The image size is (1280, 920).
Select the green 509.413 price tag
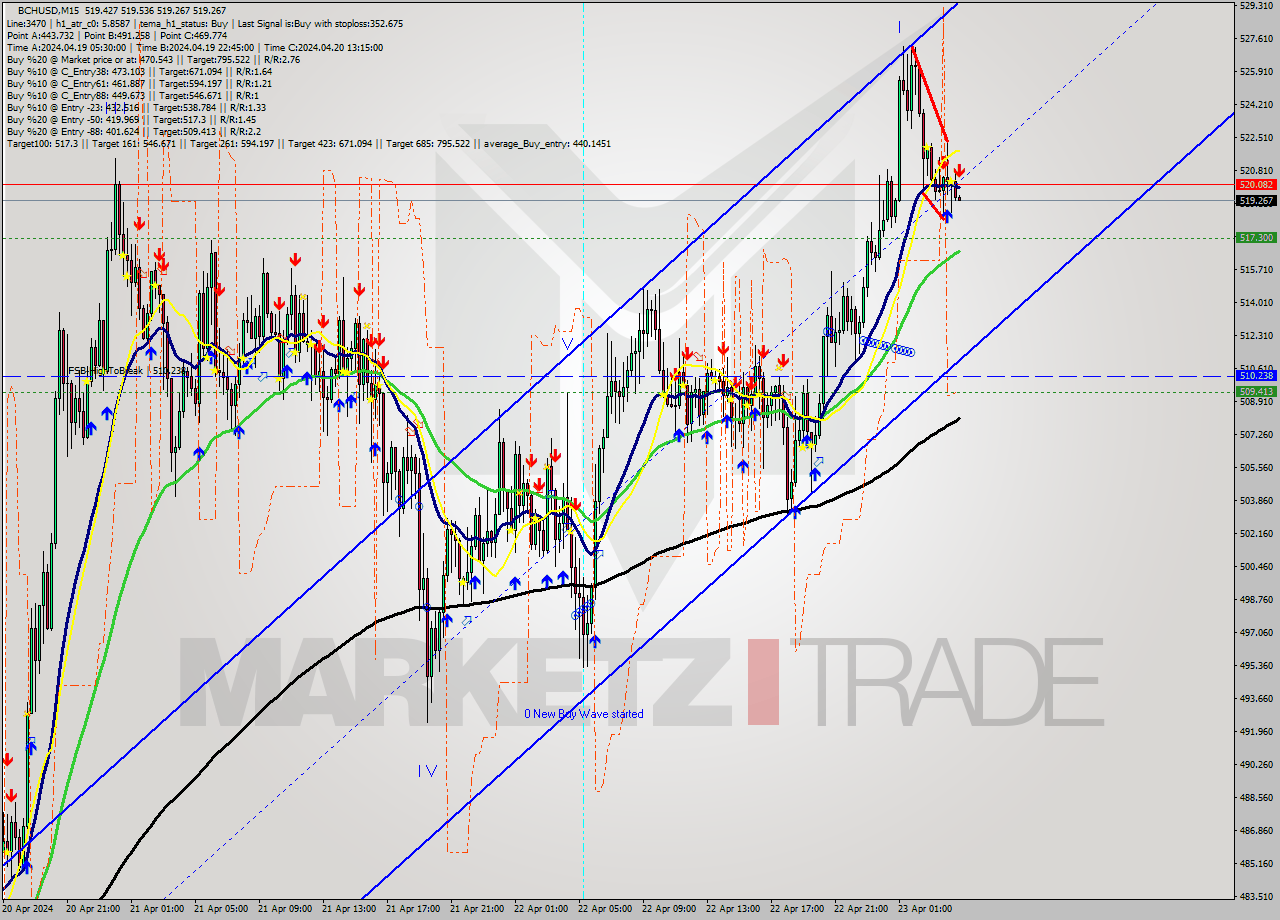(x=1257, y=392)
